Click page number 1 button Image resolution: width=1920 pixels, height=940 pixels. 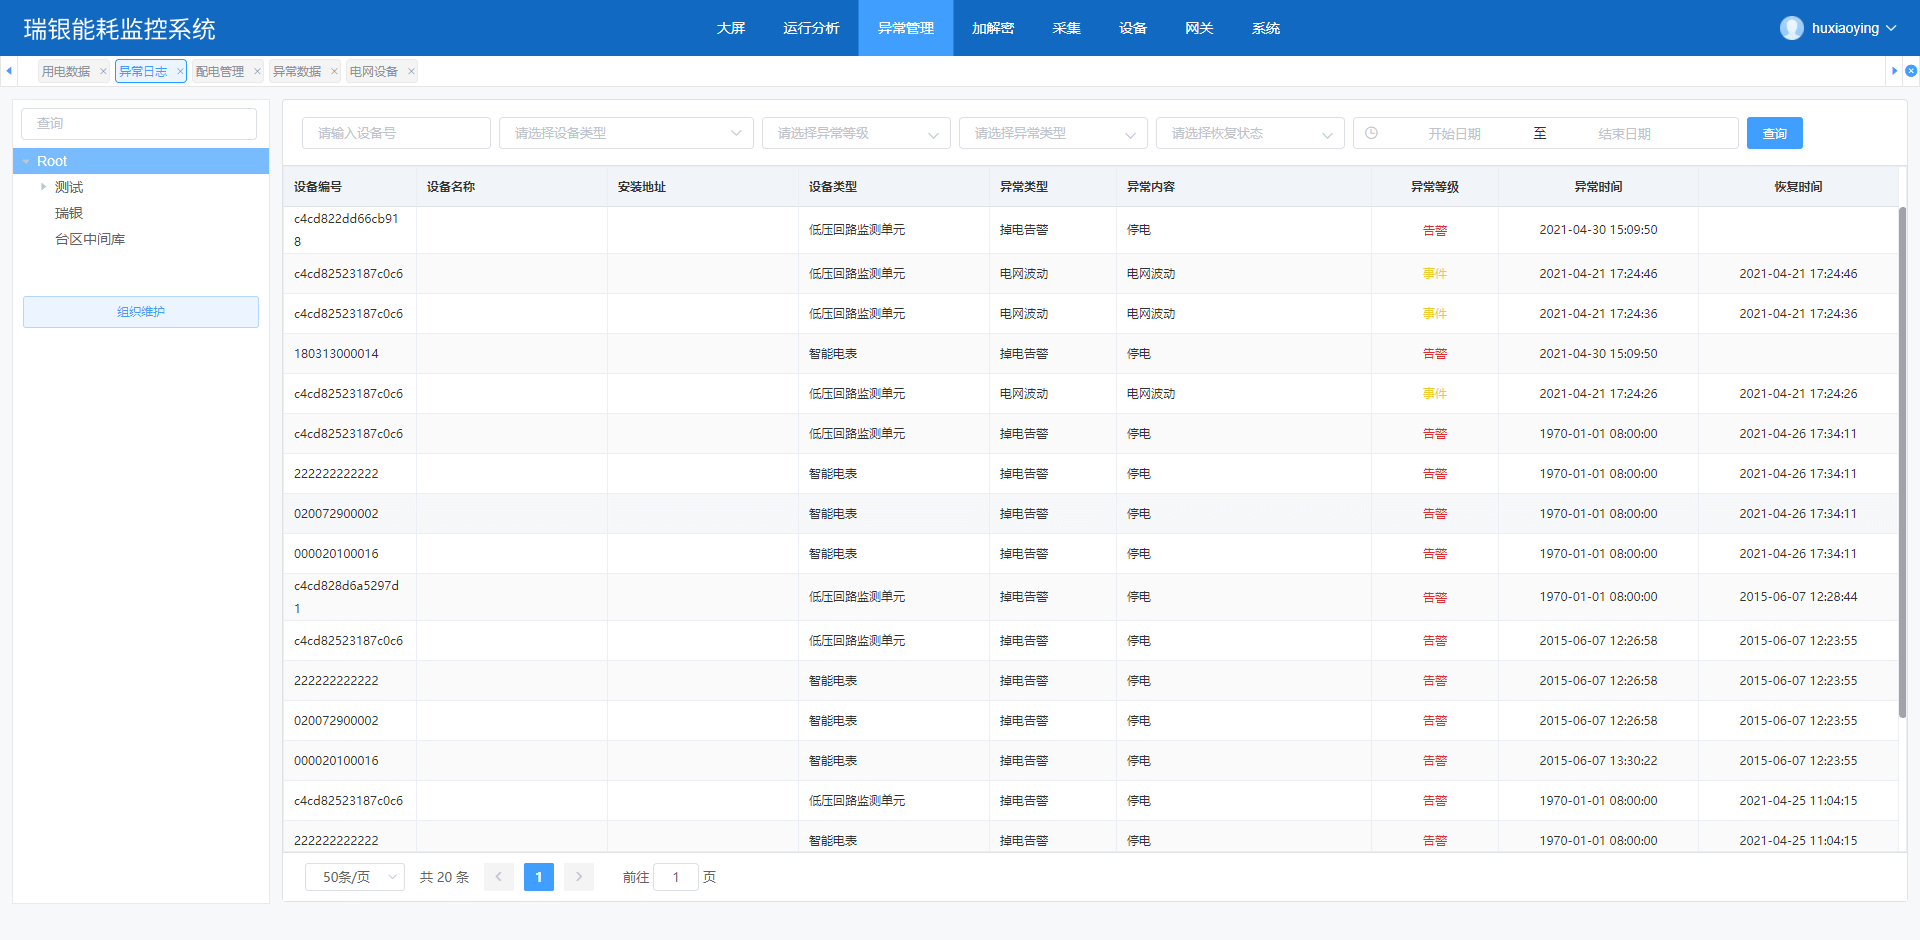[538, 877]
